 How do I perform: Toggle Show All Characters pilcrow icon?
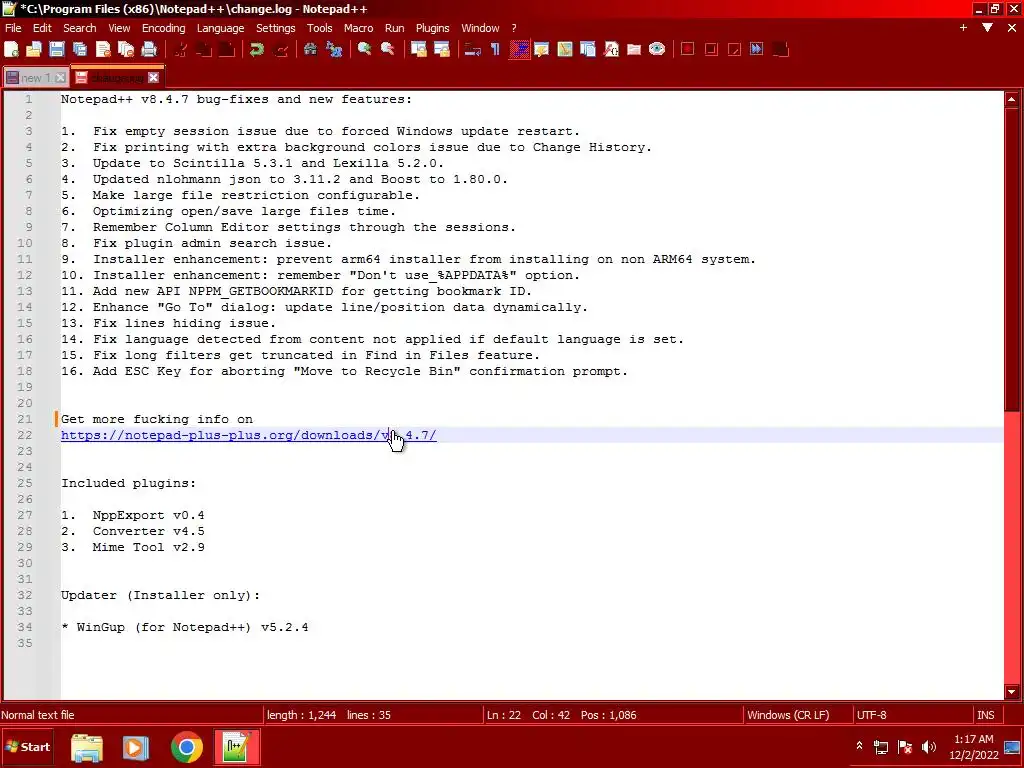[495, 49]
